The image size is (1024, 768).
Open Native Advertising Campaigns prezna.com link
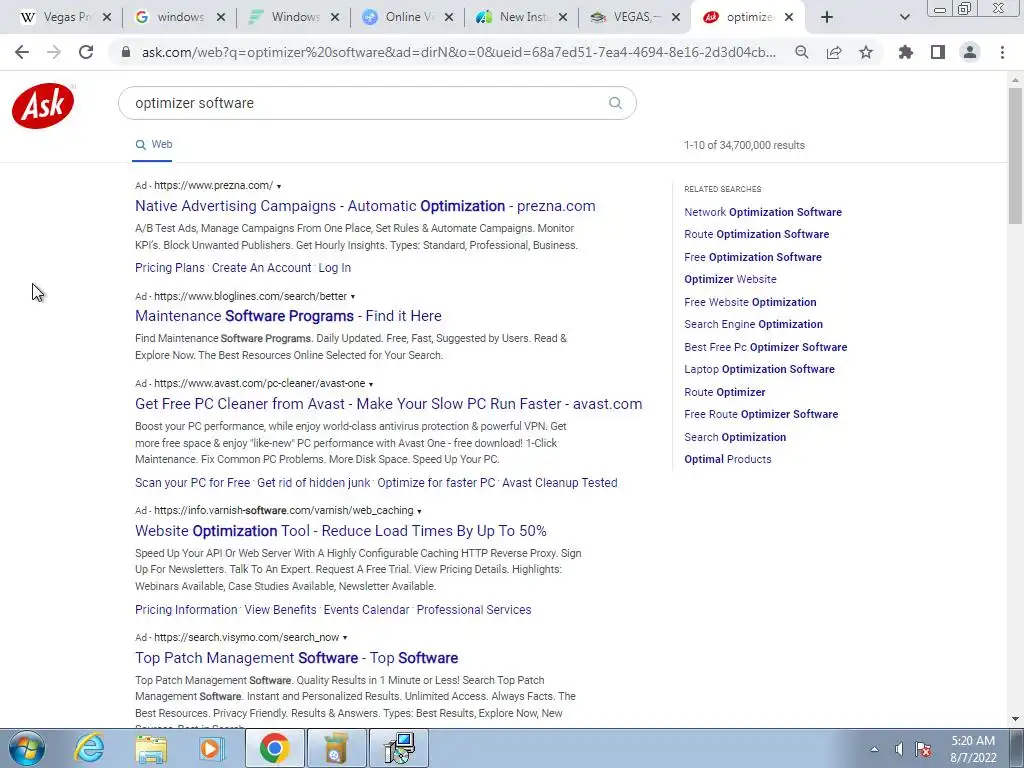click(365, 206)
